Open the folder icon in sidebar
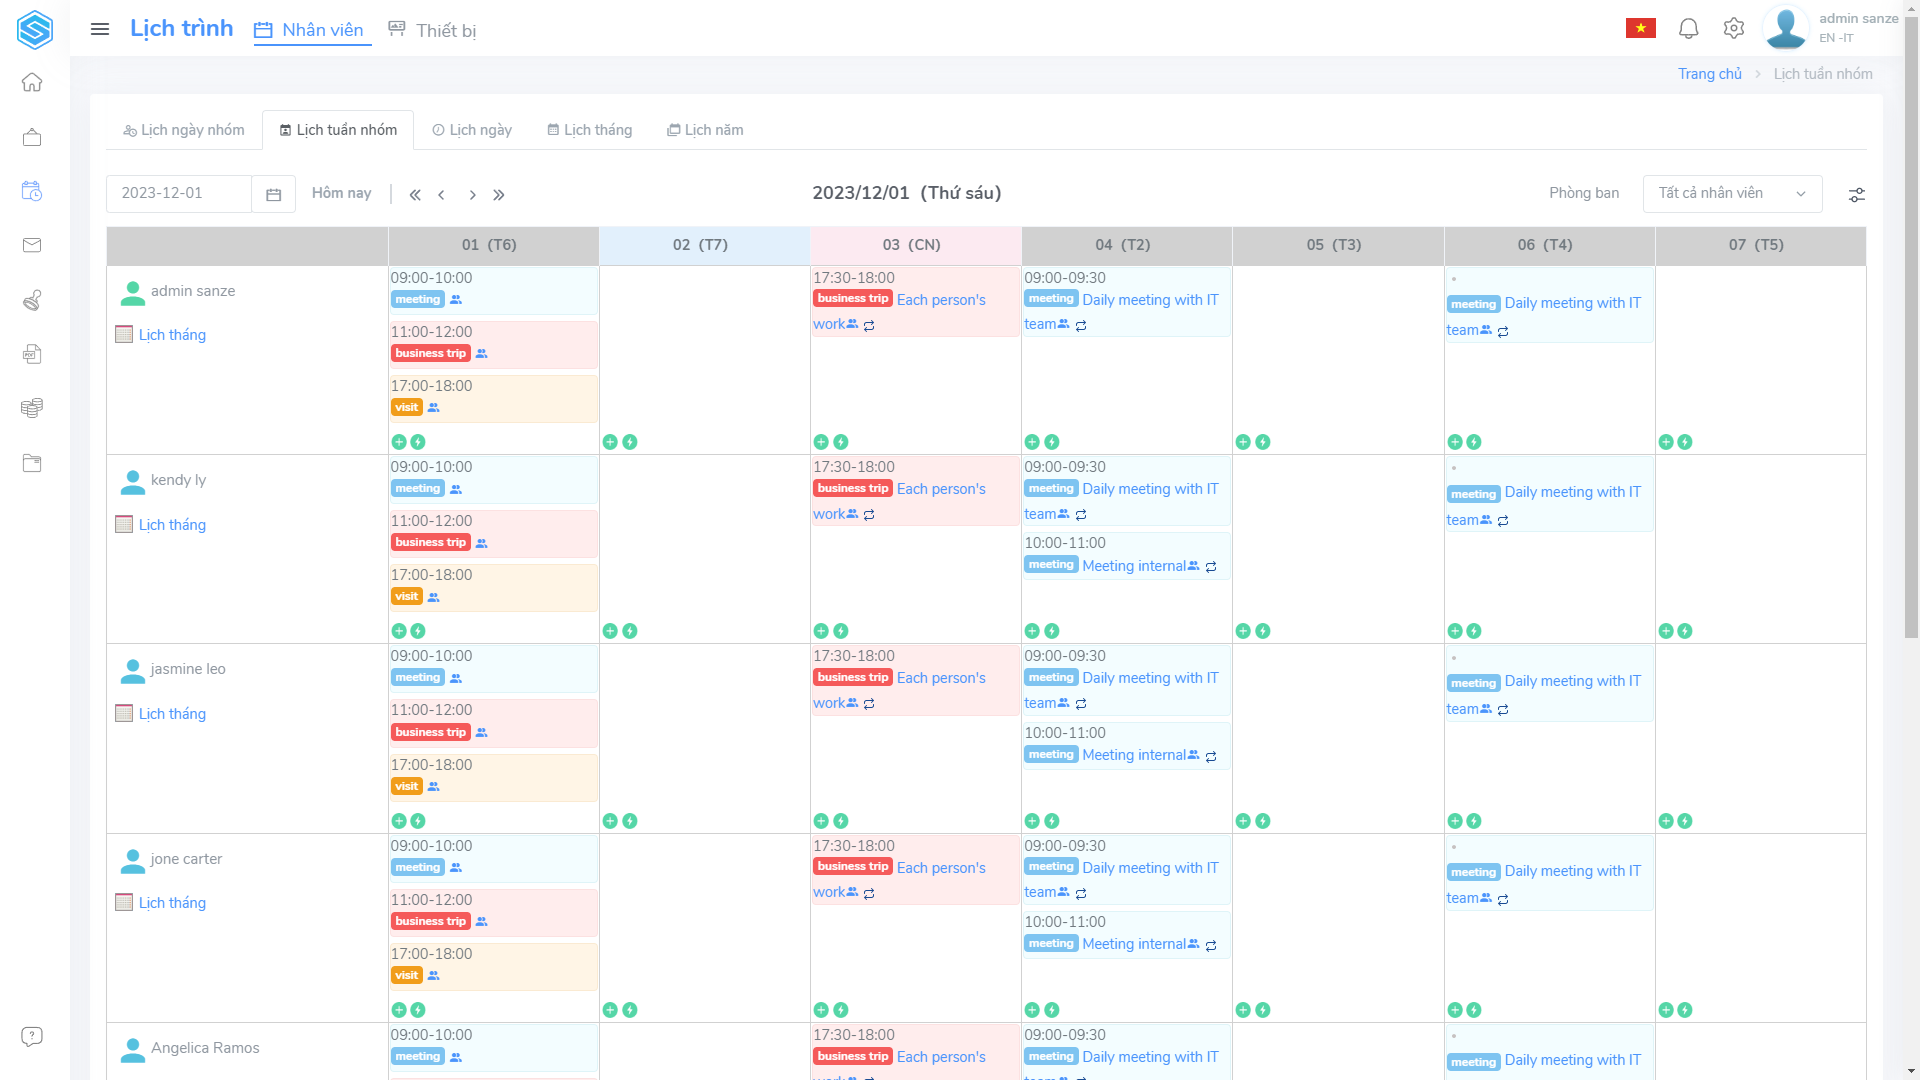This screenshot has width=1920, height=1080. [32, 463]
